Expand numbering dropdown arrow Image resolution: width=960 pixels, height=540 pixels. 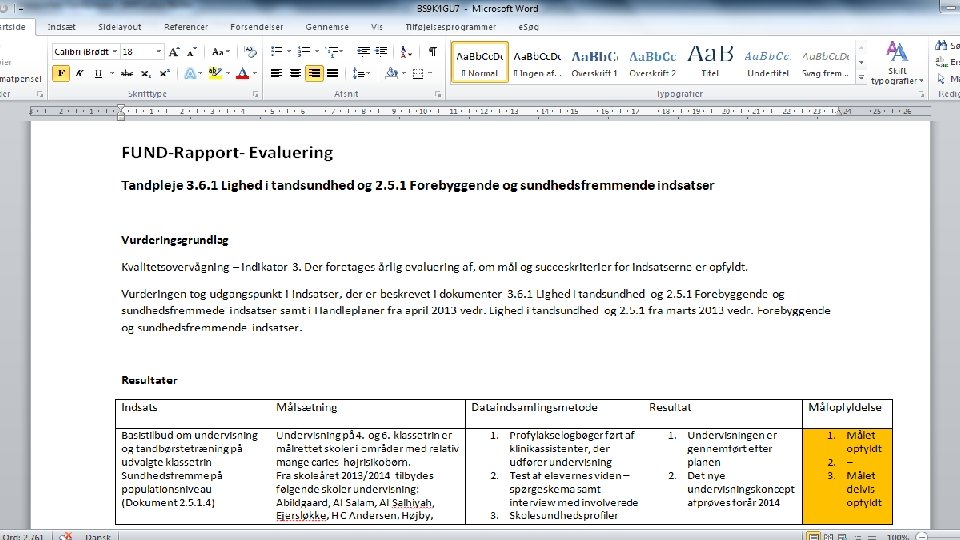[x=317, y=51]
